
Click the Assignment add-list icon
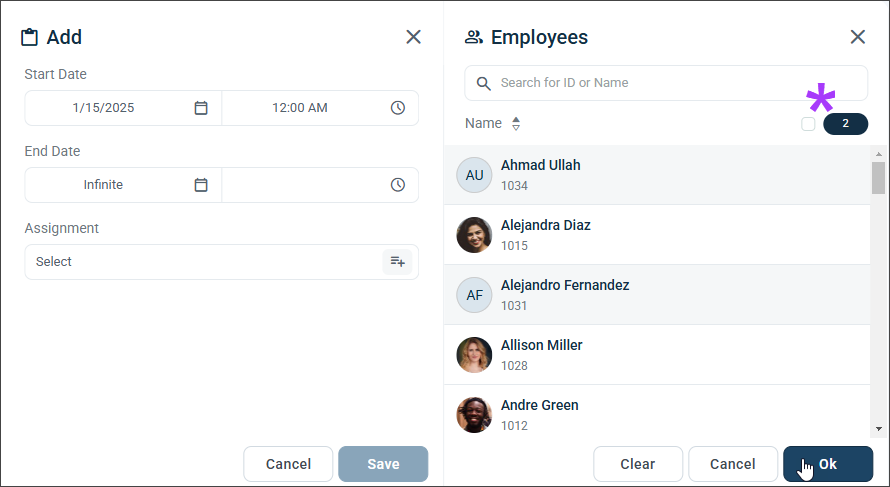(x=397, y=262)
